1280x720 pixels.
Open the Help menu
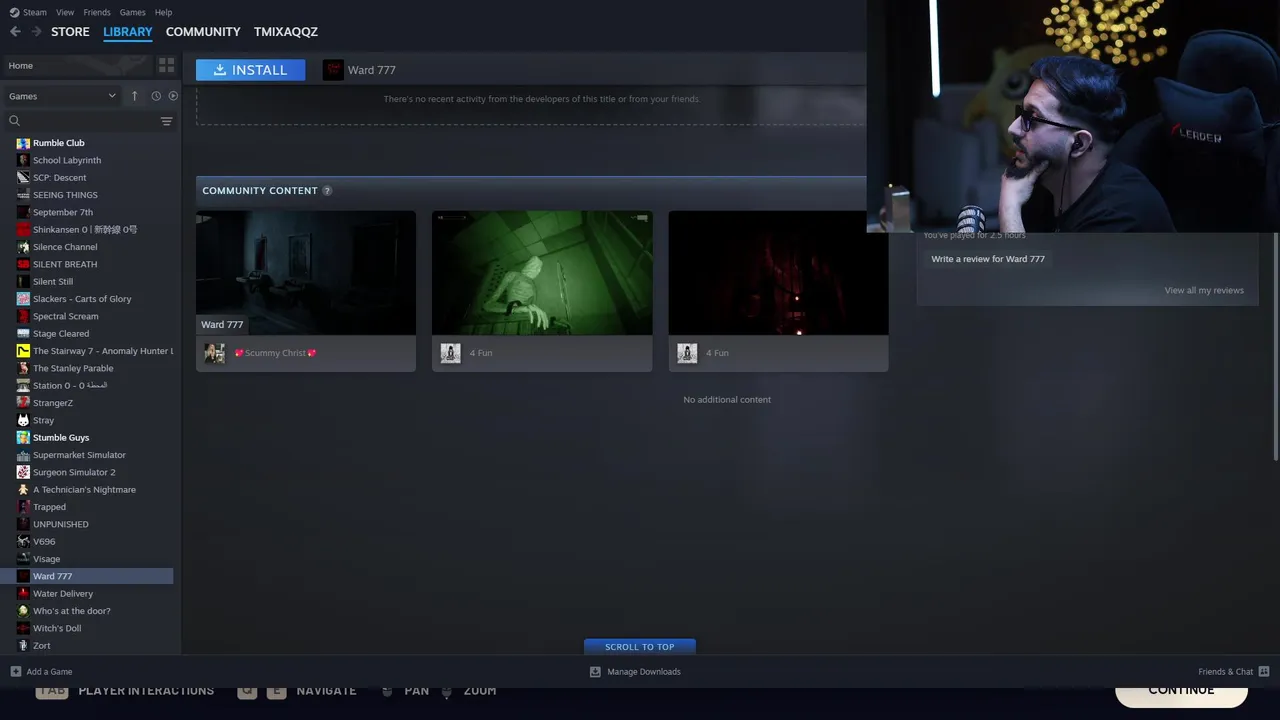pyautogui.click(x=163, y=12)
